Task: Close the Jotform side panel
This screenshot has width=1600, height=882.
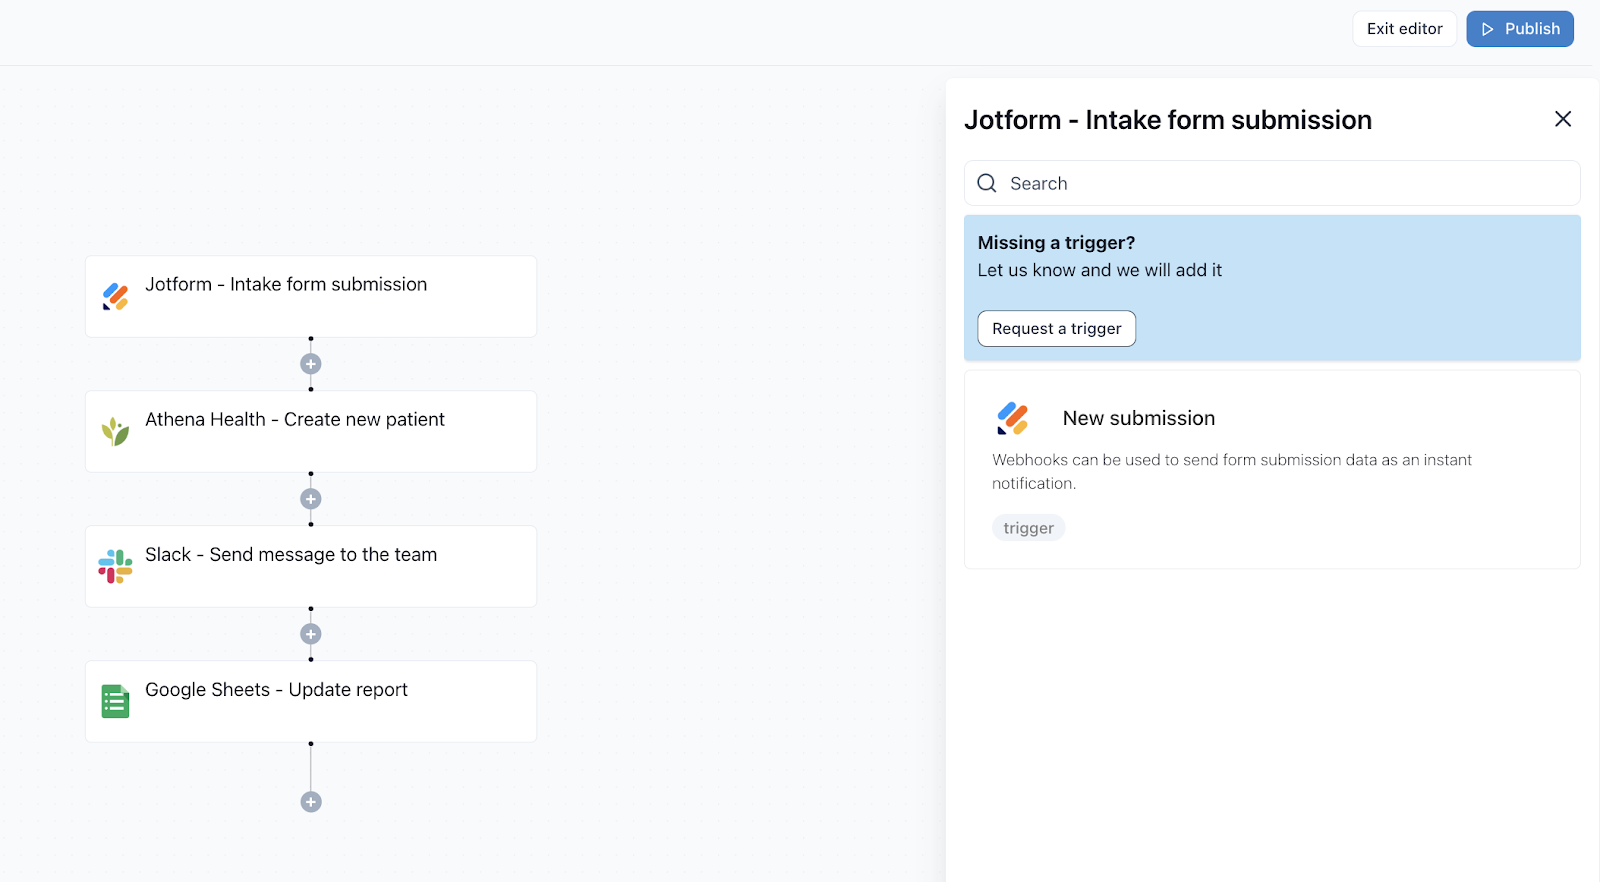Action: [x=1563, y=119]
